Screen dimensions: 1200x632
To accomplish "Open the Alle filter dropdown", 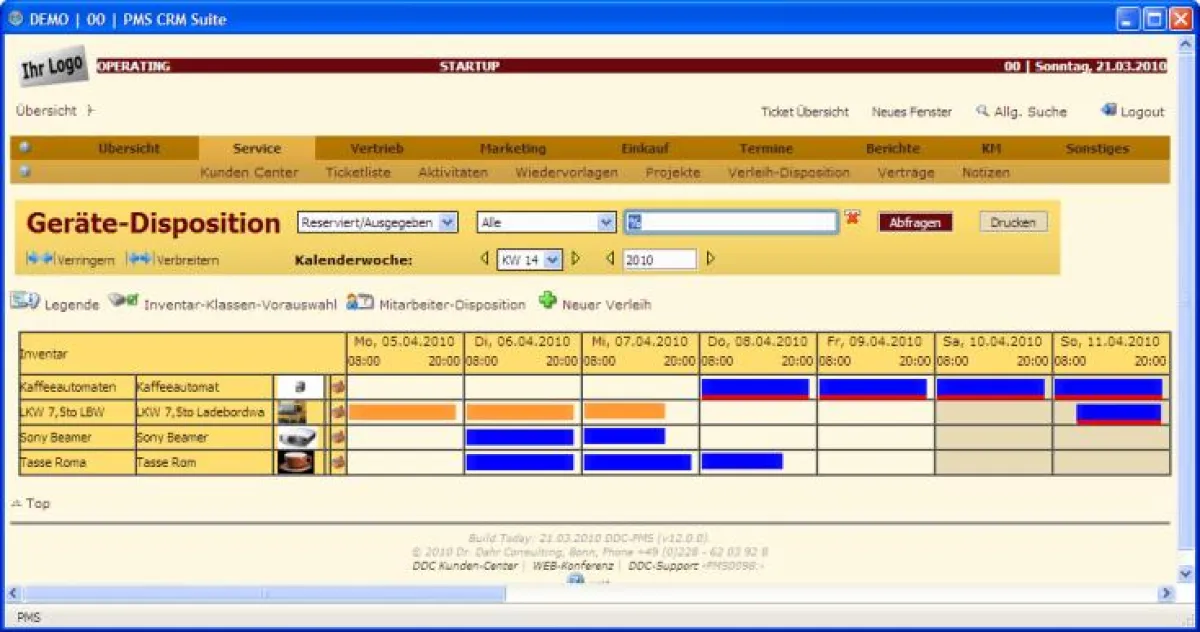I will click(544, 221).
